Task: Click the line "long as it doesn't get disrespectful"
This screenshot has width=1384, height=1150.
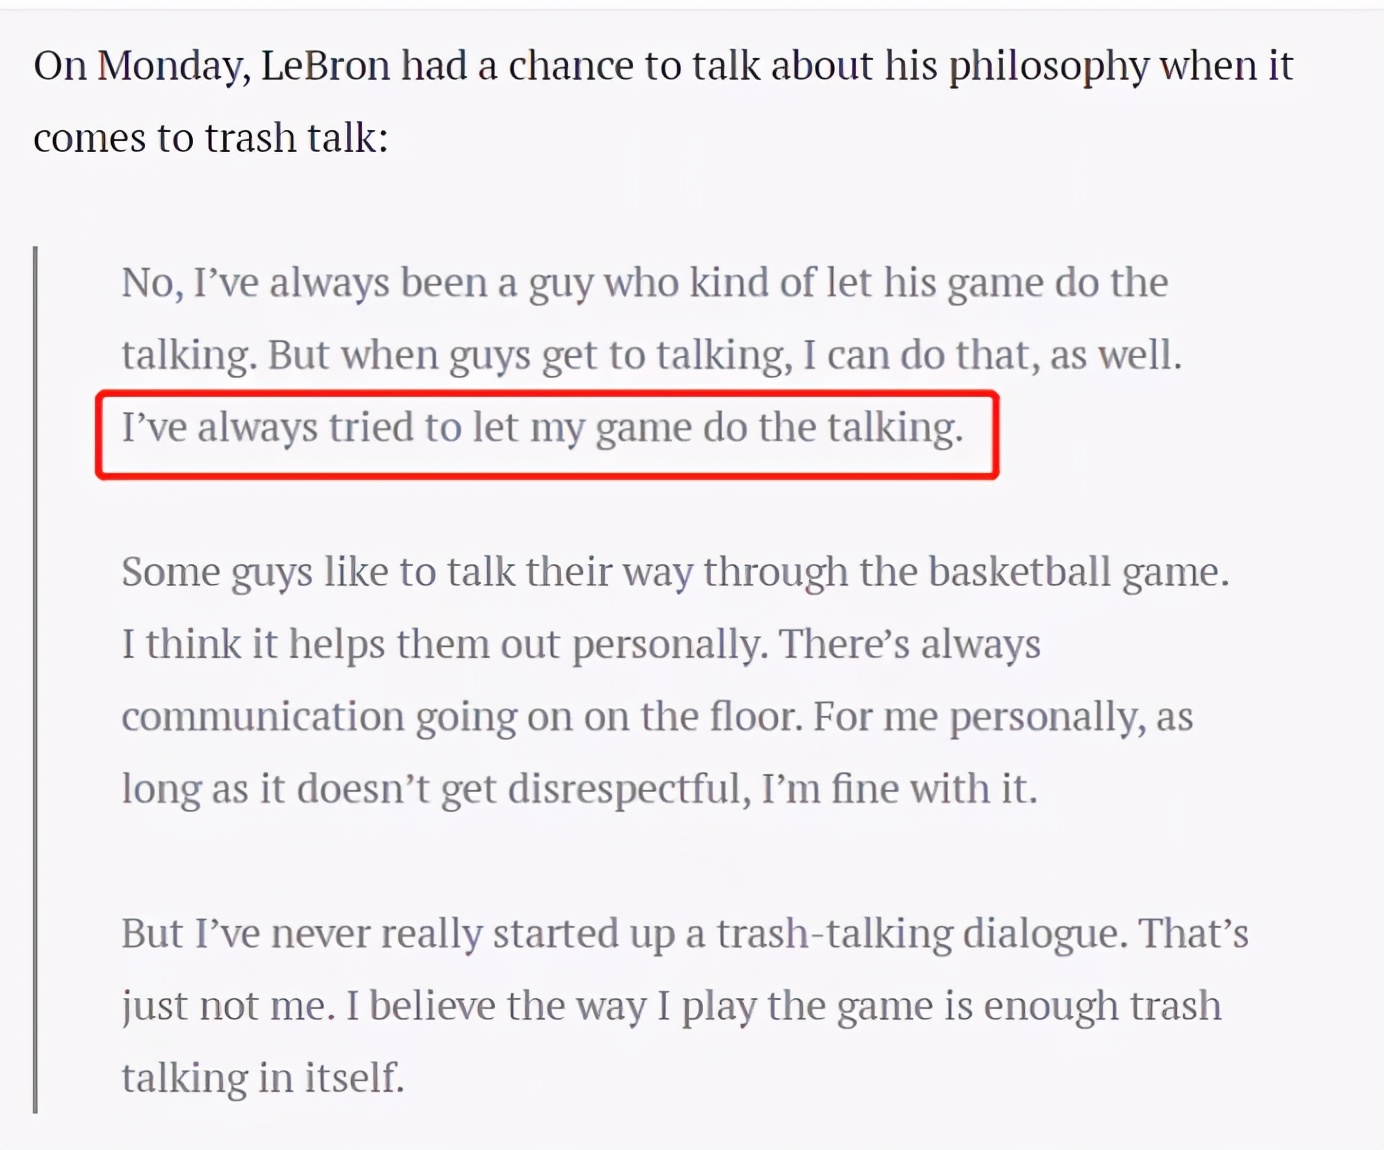Action: pyautogui.click(x=579, y=790)
